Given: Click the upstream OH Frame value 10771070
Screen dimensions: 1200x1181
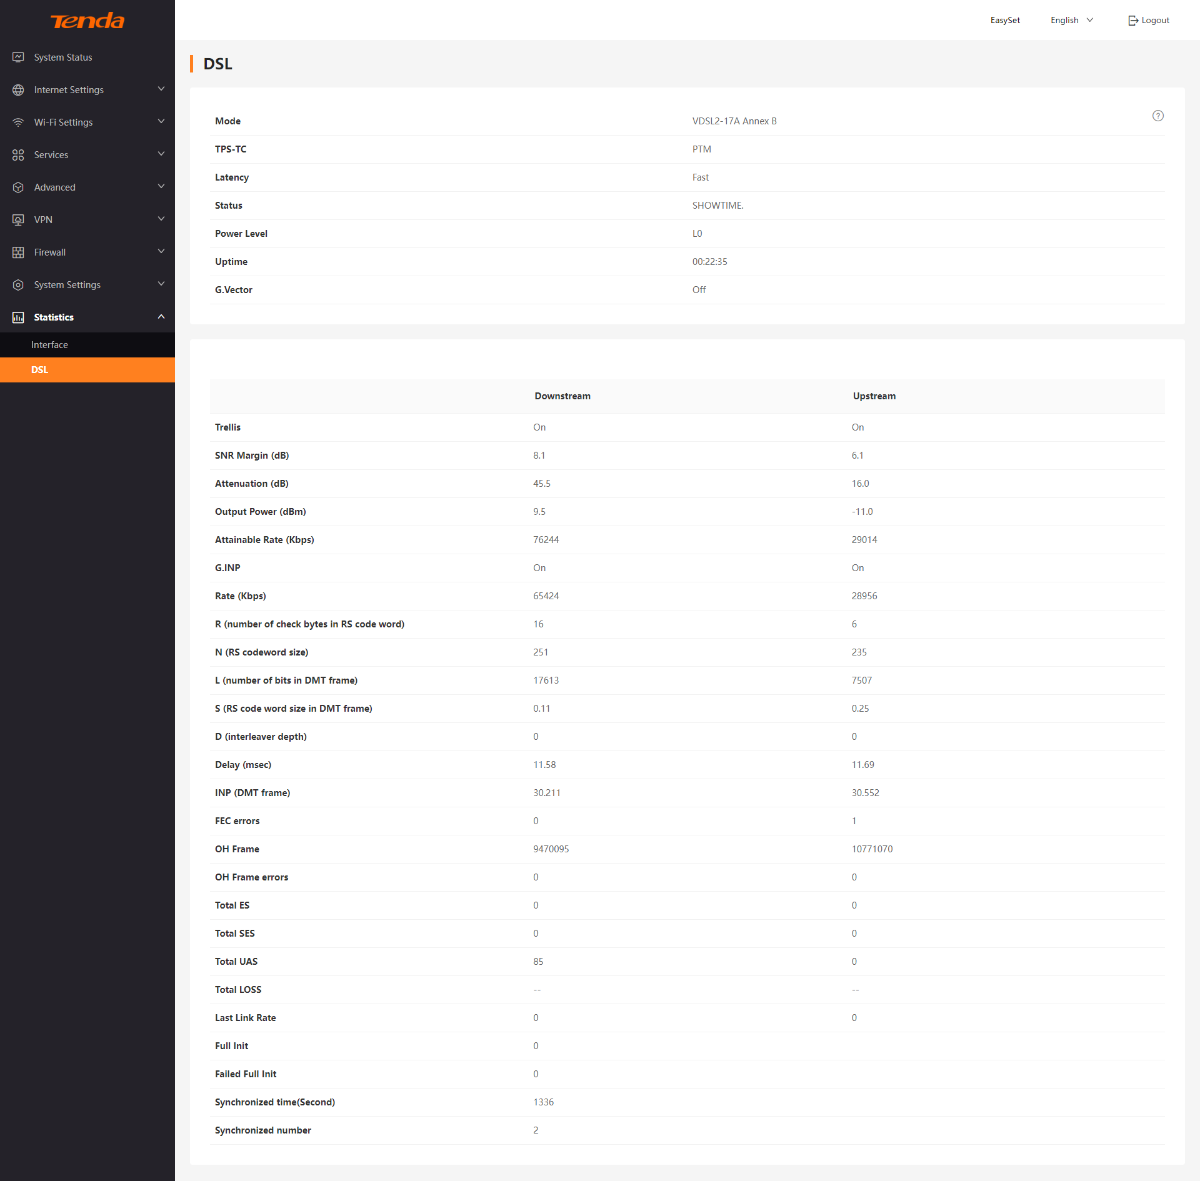Looking at the screenshot, I should tap(872, 849).
